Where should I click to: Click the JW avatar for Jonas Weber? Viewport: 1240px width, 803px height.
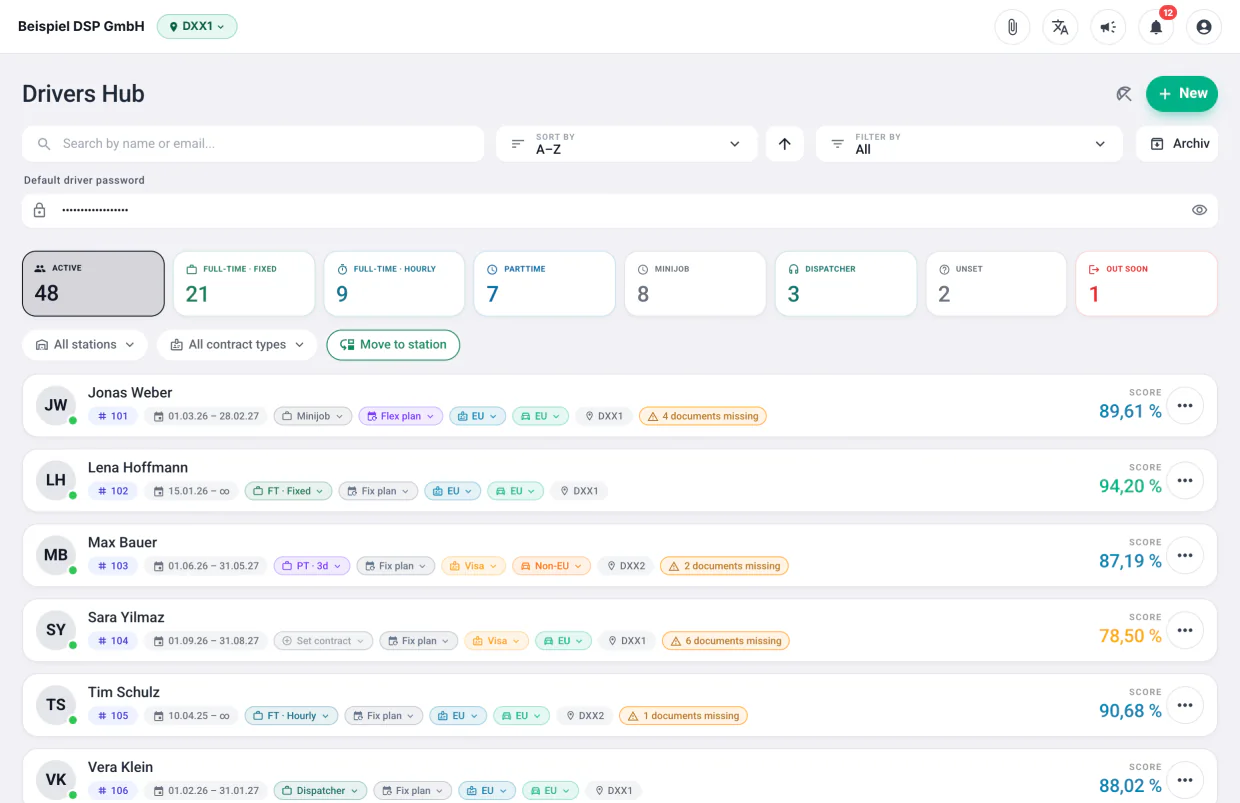(56, 405)
